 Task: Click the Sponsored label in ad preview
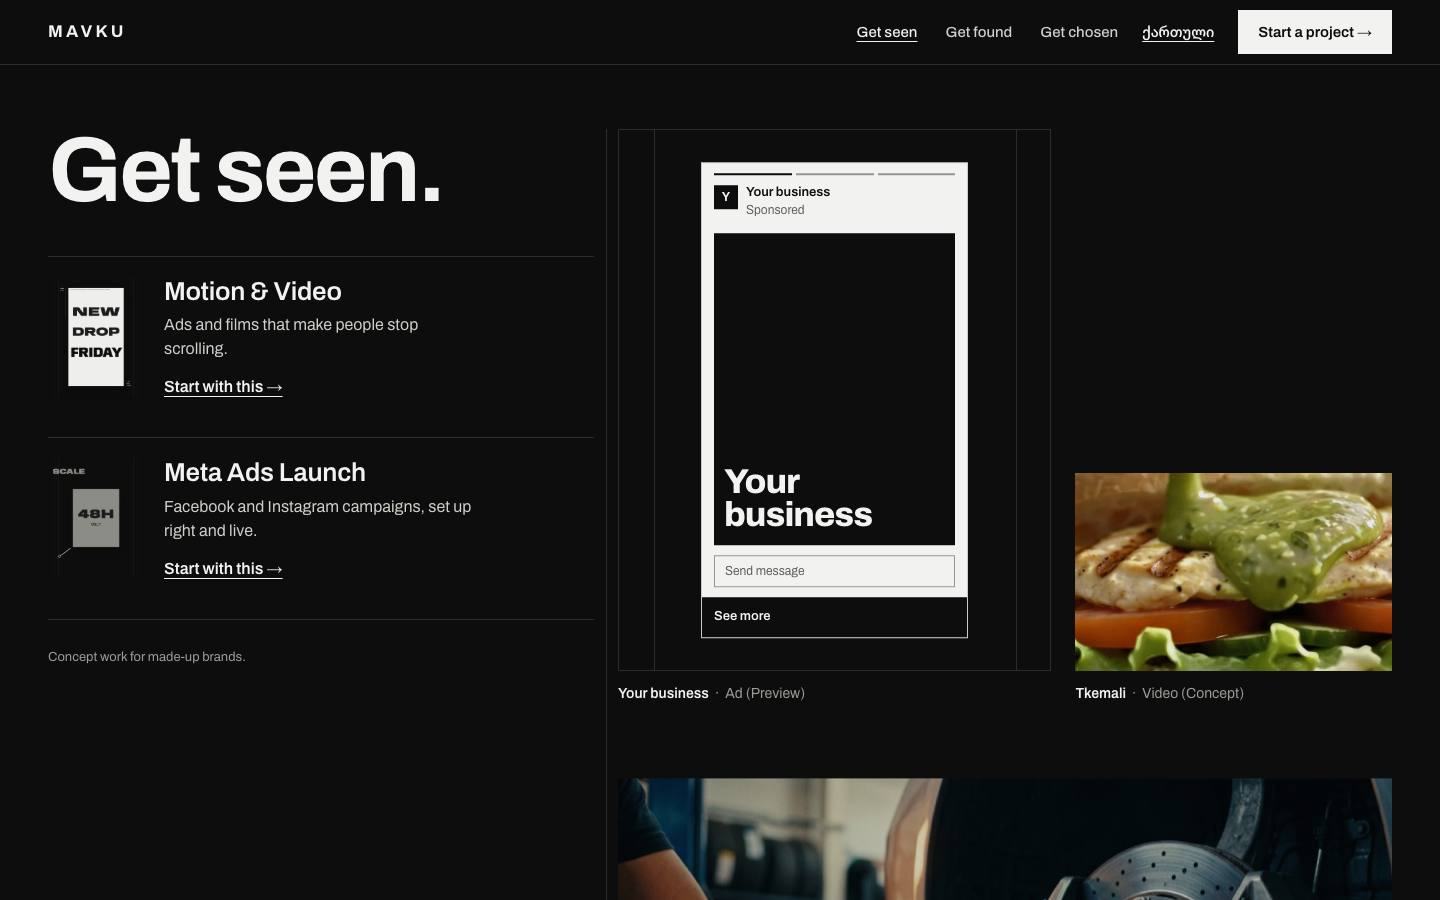775,210
